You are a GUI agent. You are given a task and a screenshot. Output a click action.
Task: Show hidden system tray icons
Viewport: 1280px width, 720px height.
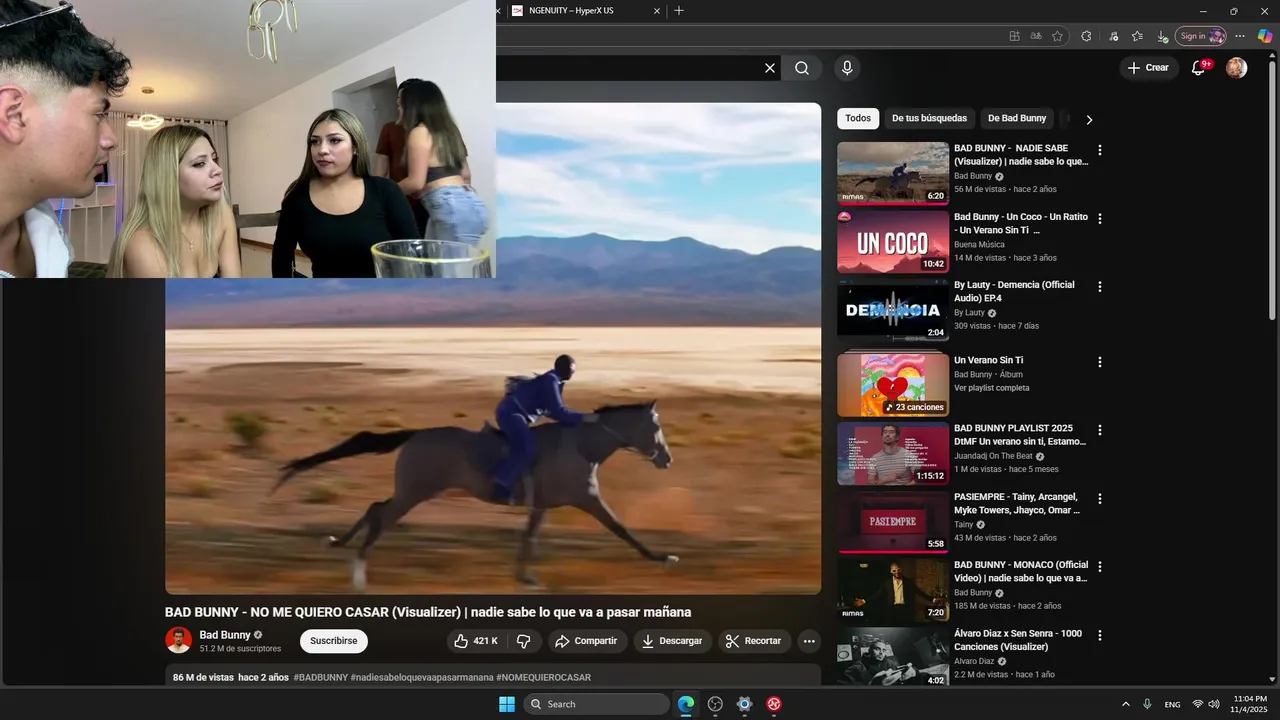pos(1125,704)
